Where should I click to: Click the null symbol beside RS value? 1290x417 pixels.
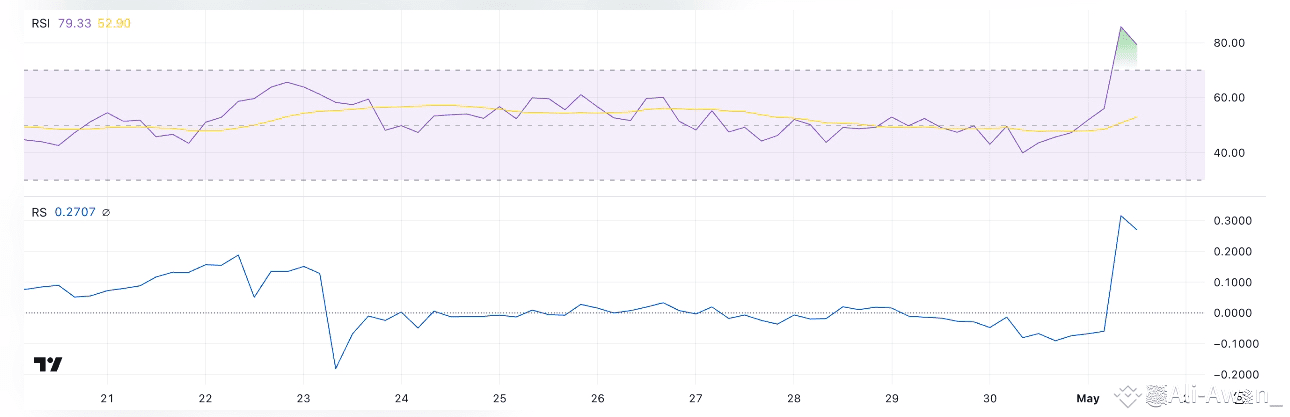[107, 212]
